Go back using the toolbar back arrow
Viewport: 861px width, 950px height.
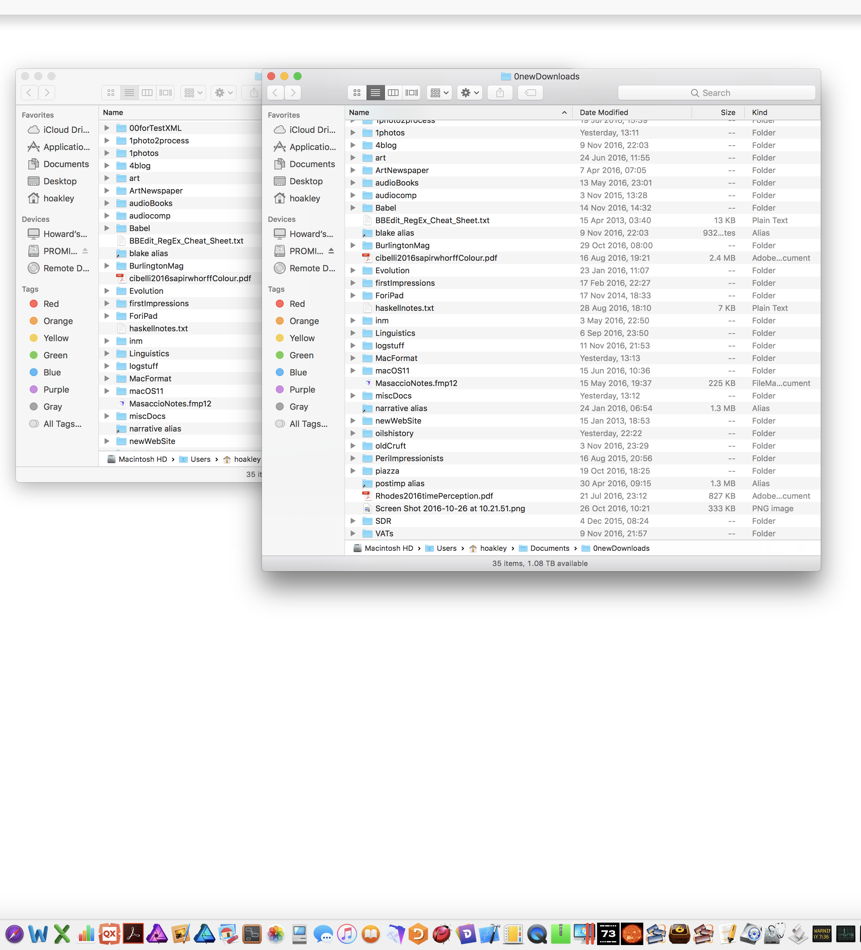point(275,92)
